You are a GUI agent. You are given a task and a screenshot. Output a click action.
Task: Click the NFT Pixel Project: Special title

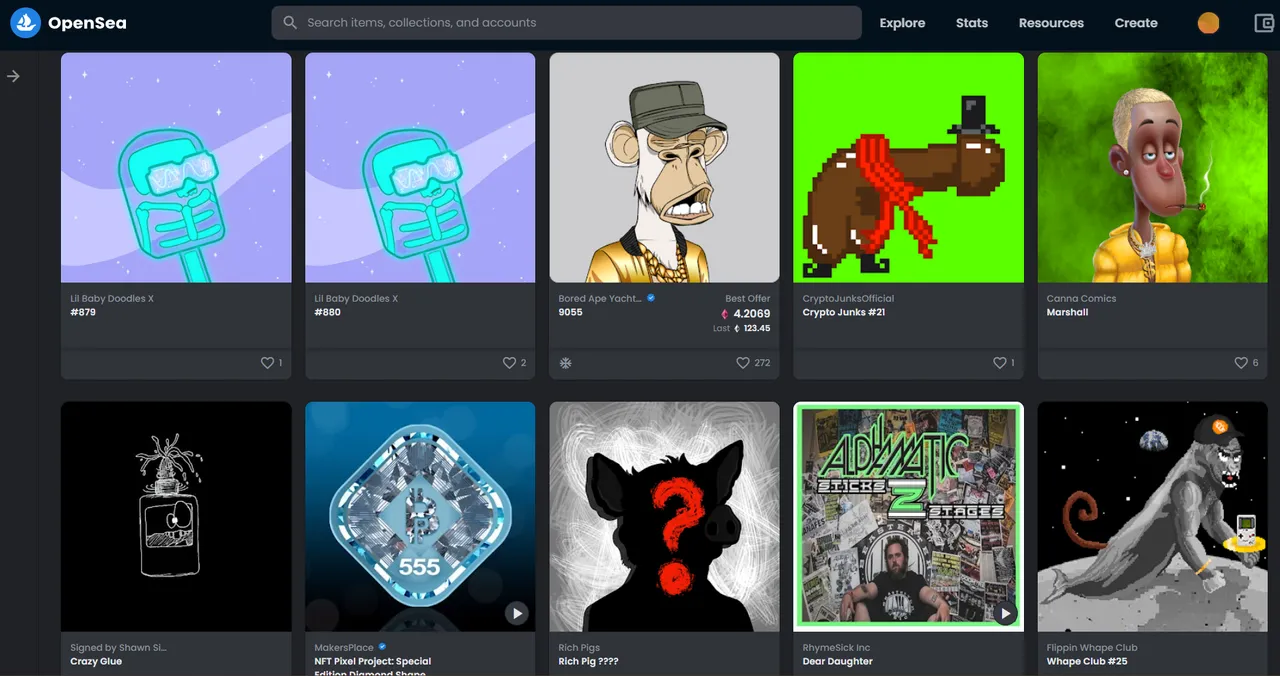point(372,661)
